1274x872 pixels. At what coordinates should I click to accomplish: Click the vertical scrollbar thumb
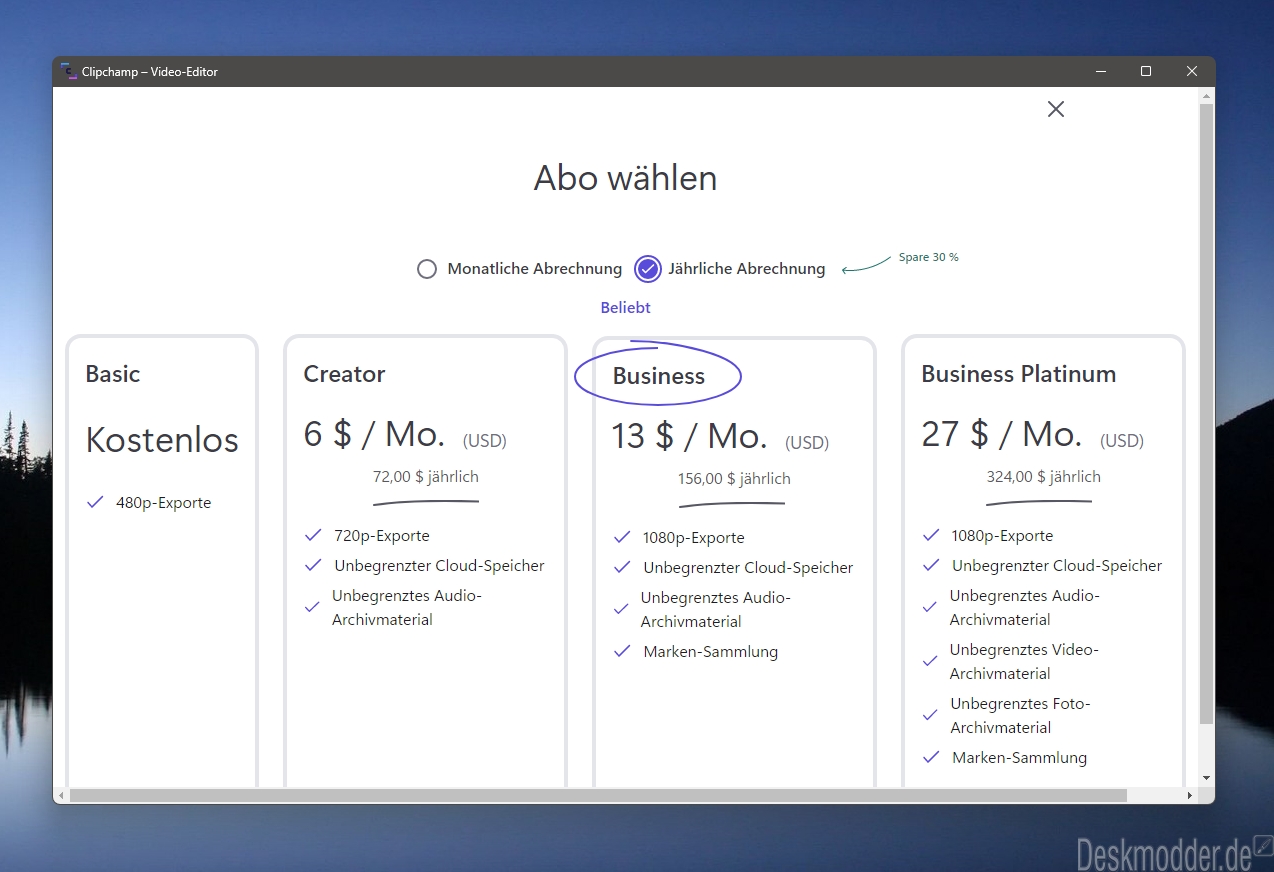tap(1206, 414)
